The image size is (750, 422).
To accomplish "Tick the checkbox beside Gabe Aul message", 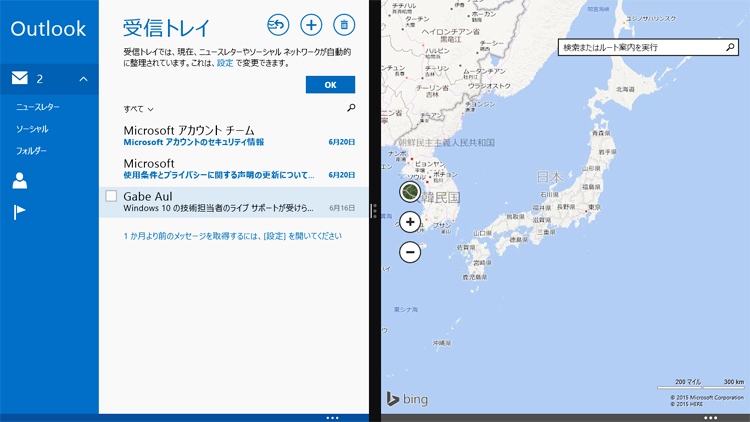I will coord(111,197).
